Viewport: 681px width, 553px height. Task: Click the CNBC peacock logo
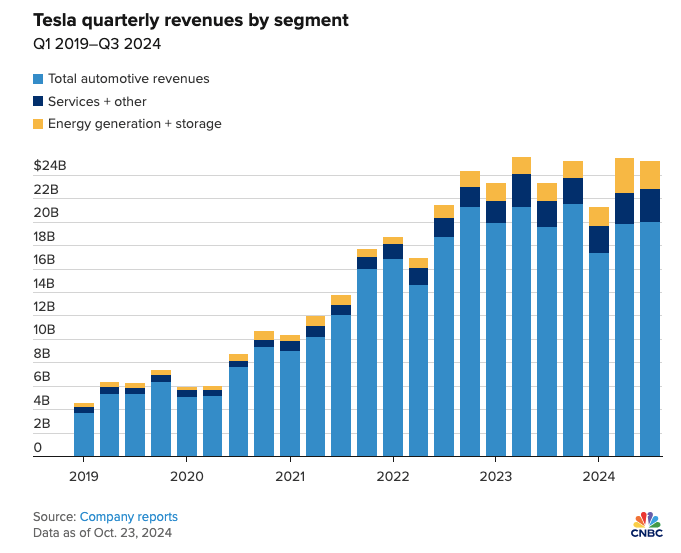647,524
